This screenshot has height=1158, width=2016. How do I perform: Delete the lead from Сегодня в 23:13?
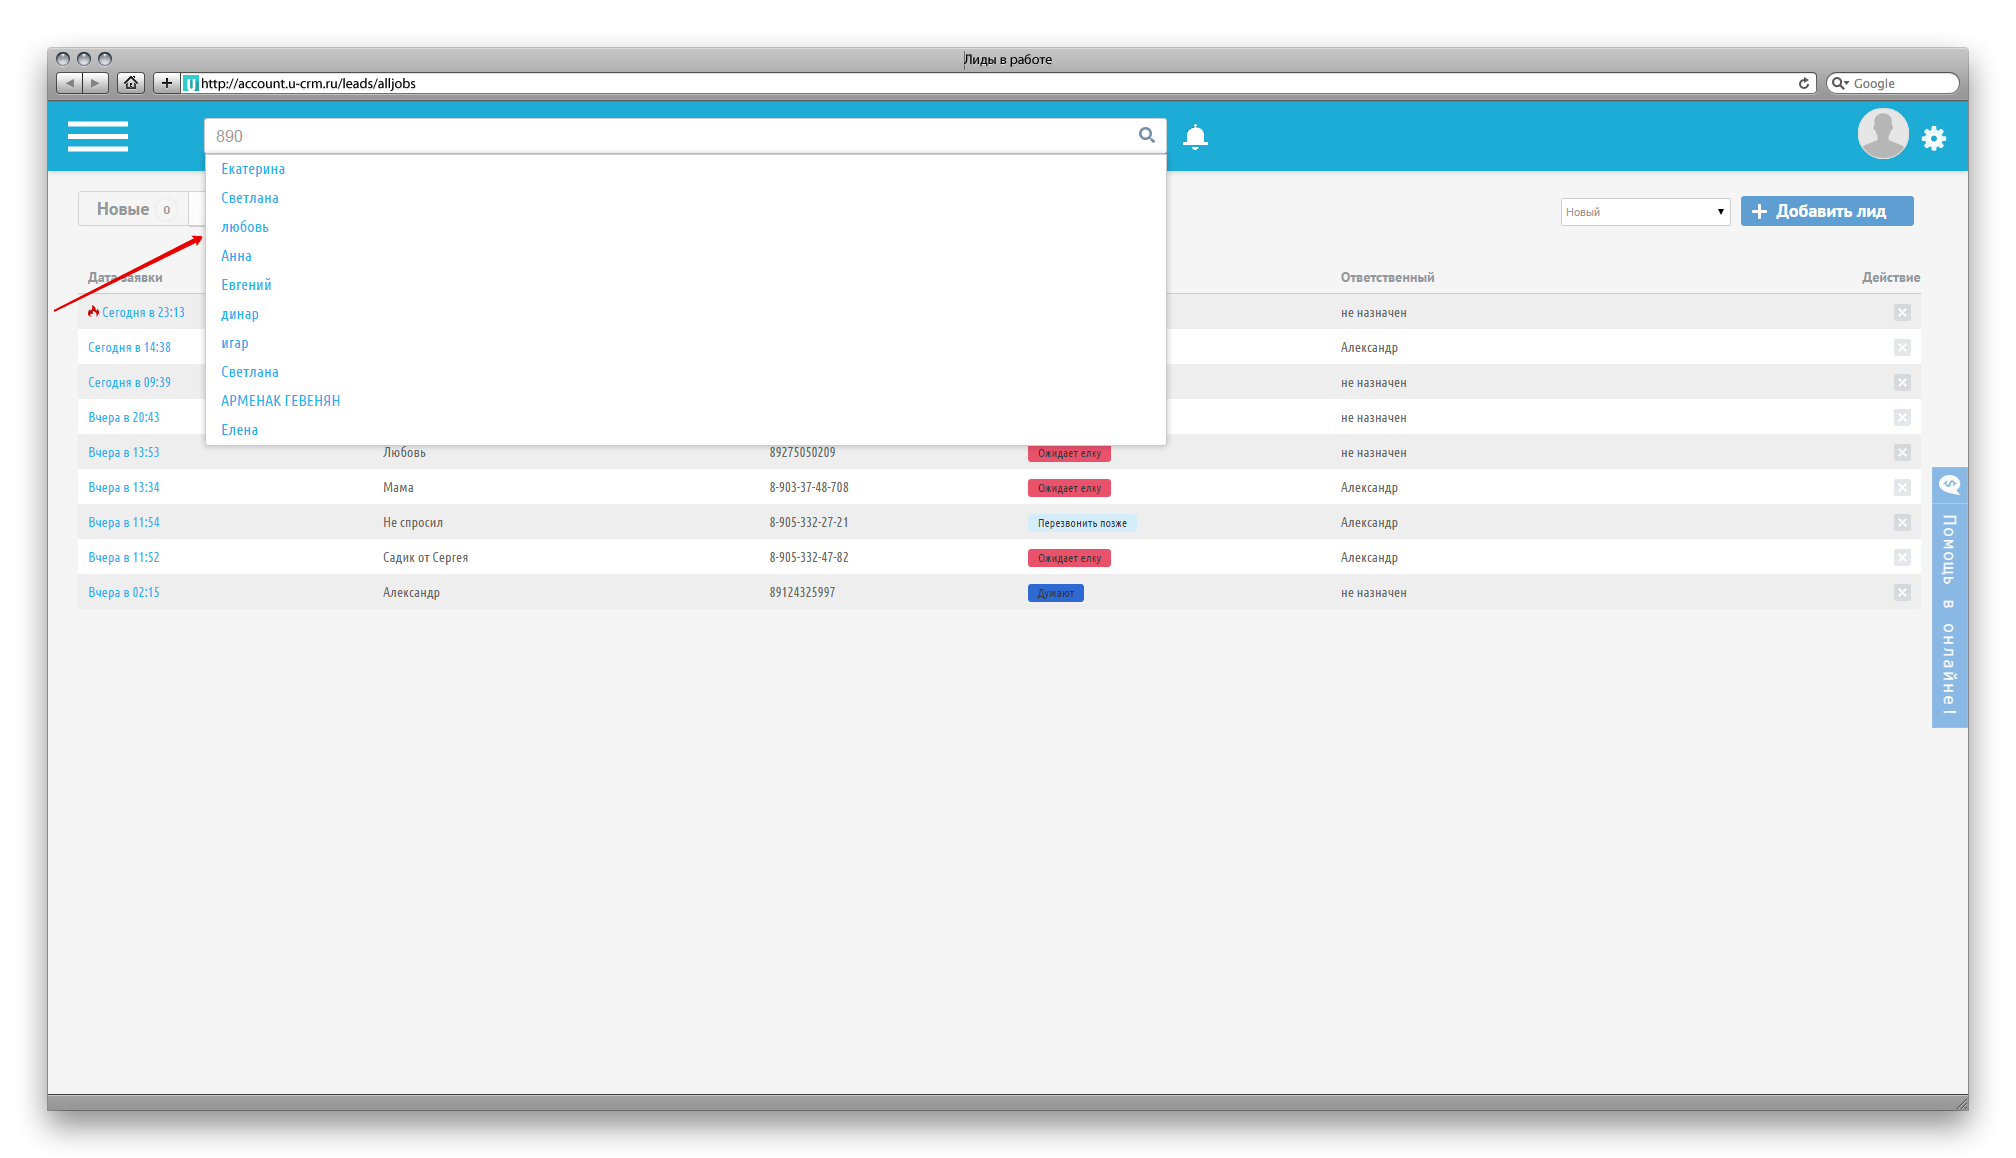(x=1902, y=313)
